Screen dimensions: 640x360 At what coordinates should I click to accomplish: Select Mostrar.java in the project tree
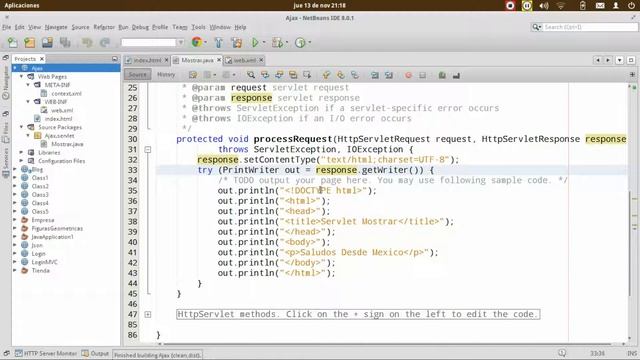[67, 144]
